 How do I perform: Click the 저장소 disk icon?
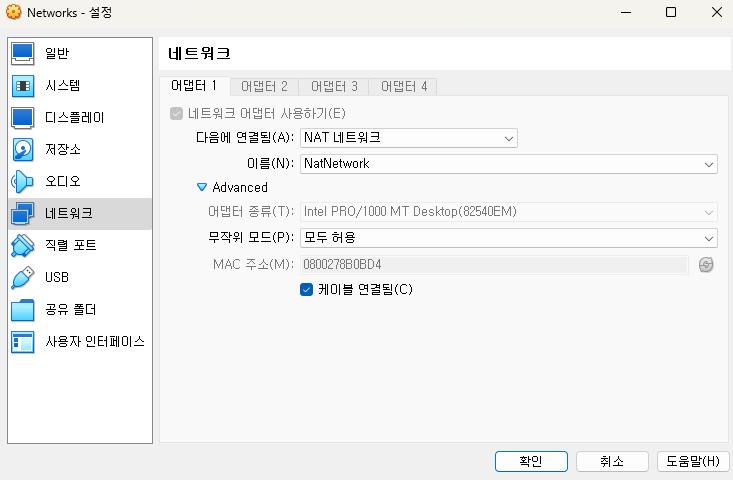[22, 150]
